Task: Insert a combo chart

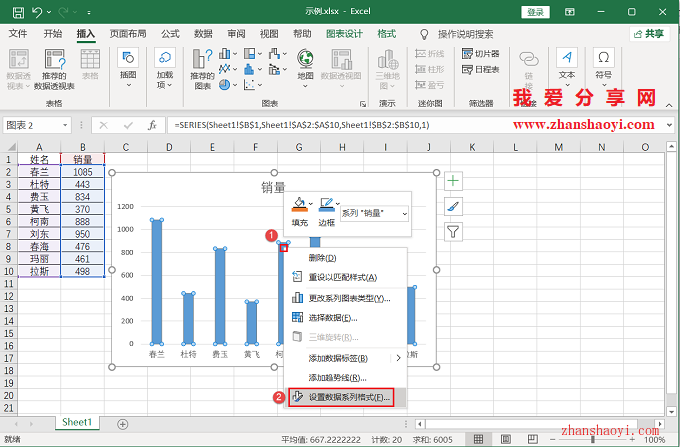Action: (274, 69)
